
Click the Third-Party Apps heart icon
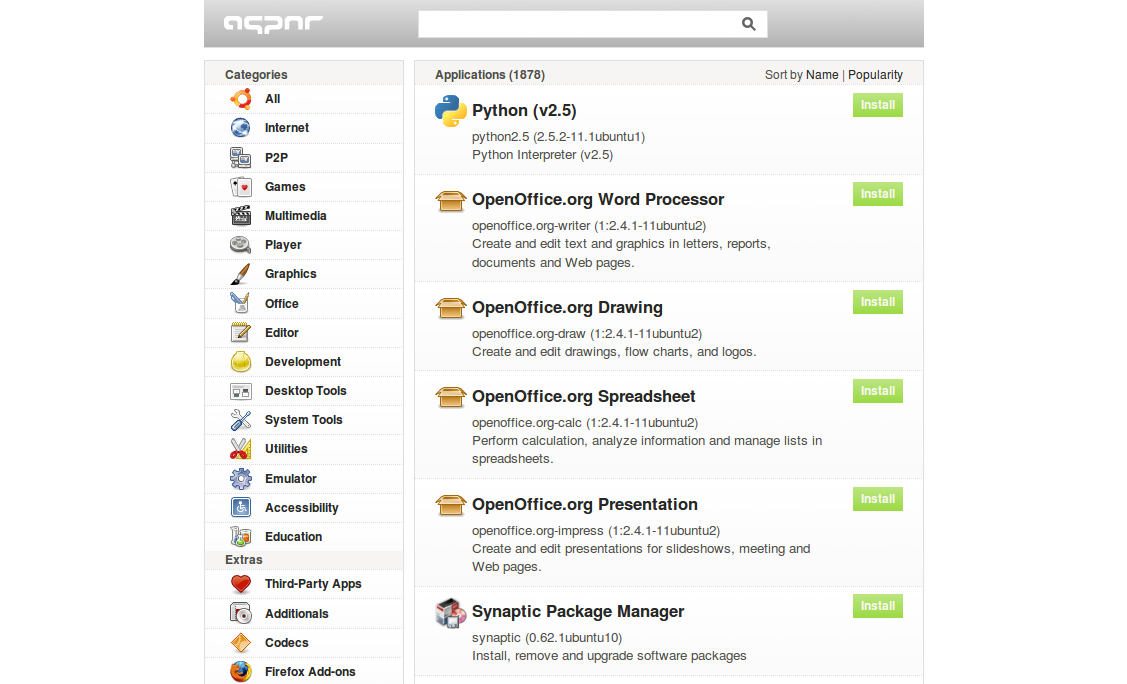[x=241, y=584]
